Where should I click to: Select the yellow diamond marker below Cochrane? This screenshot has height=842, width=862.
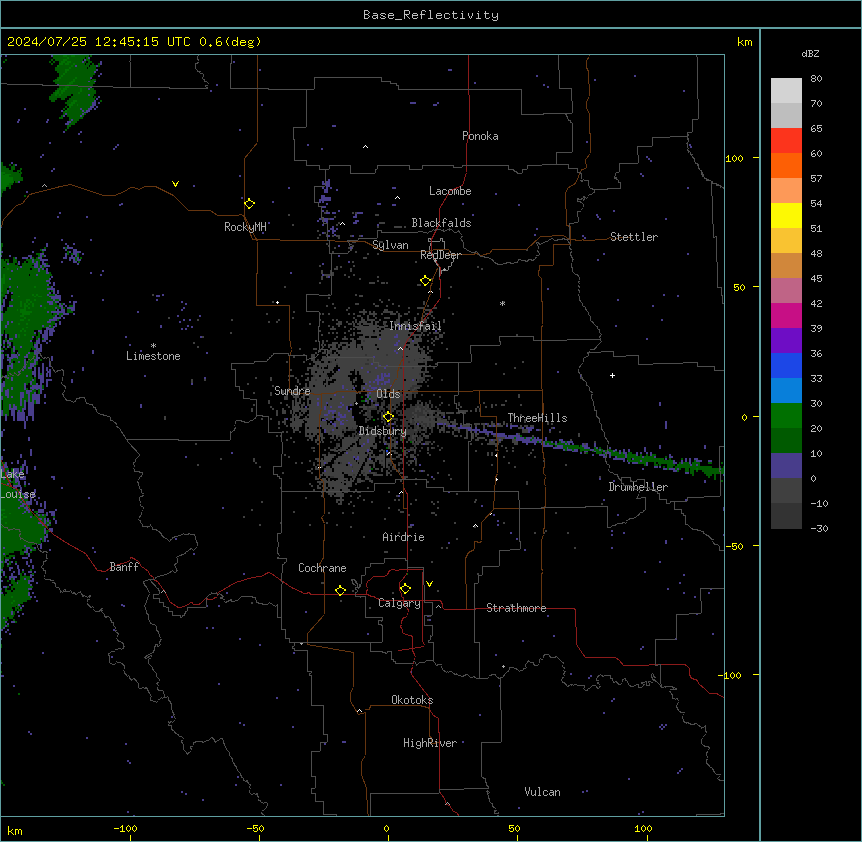pyautogui.click(x=340, y=590)
